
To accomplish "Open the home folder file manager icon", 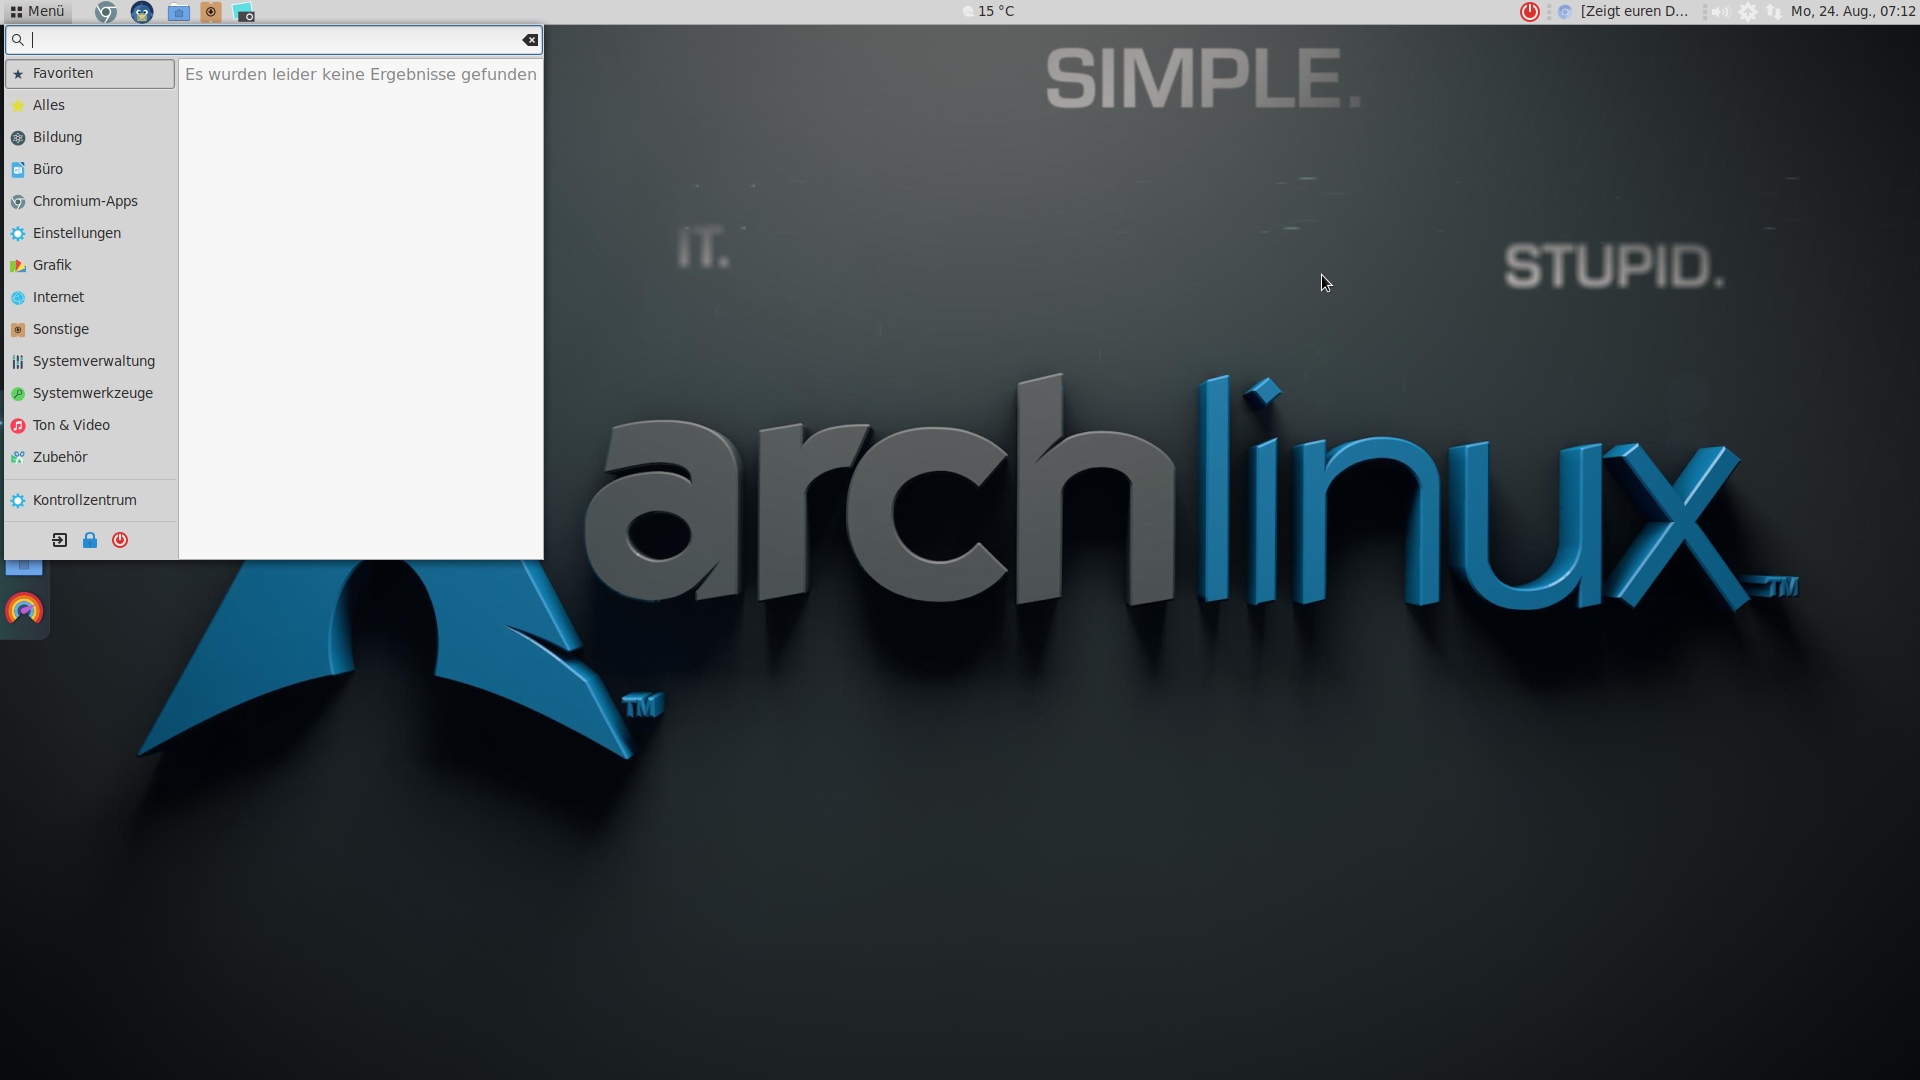I will click(x=178, y=12).
